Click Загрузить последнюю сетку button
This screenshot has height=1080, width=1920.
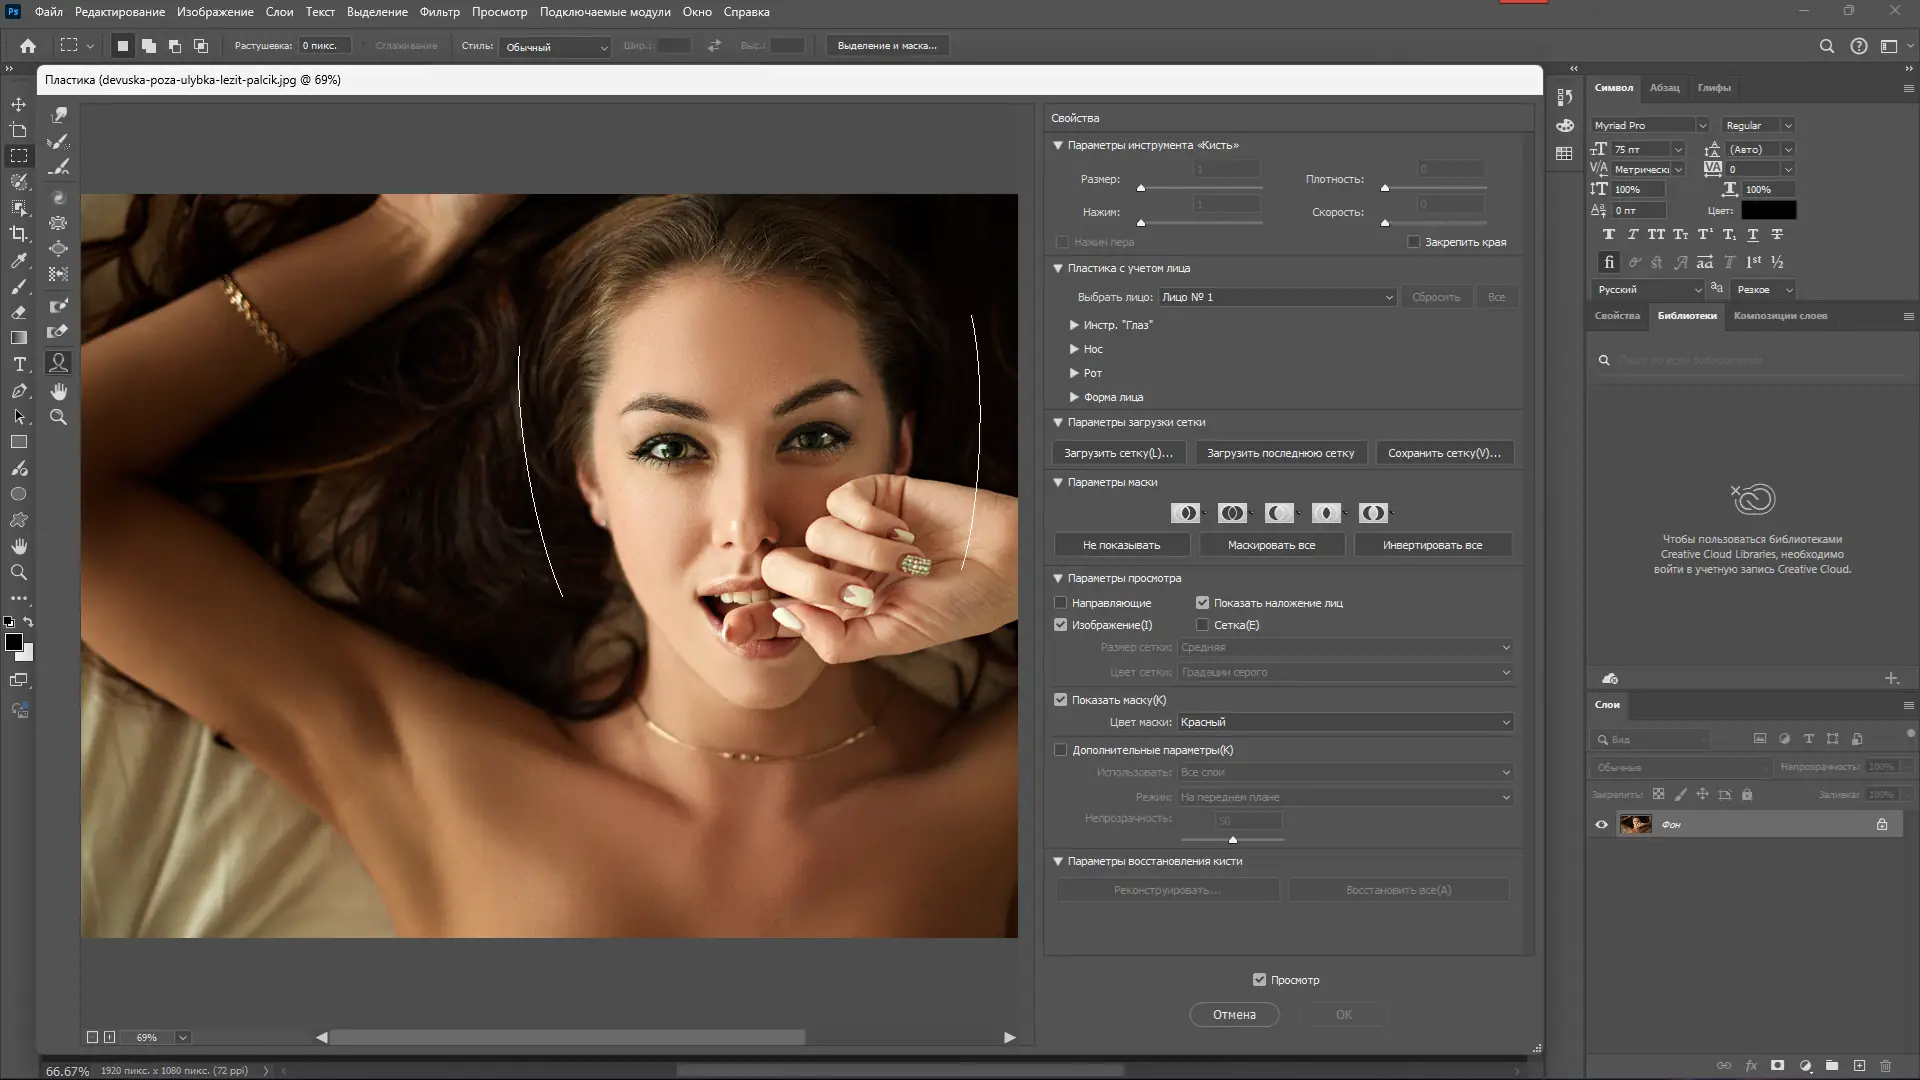[x=1280, y=453]
